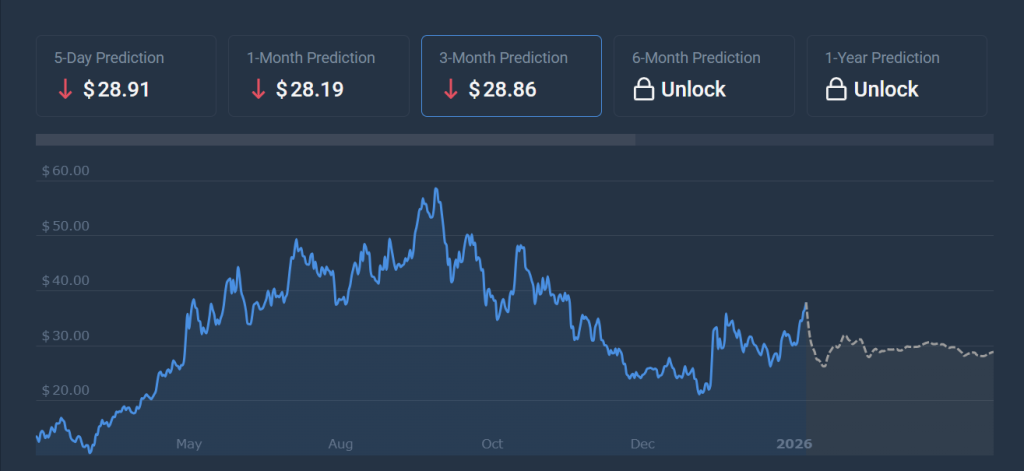
Task: Click Unlock text under 1-Year Prediction
Action: [x=886, y=90]
